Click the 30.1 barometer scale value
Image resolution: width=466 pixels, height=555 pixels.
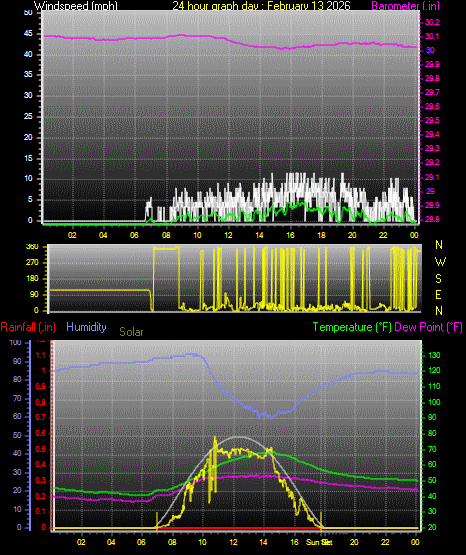click(432, 36)
